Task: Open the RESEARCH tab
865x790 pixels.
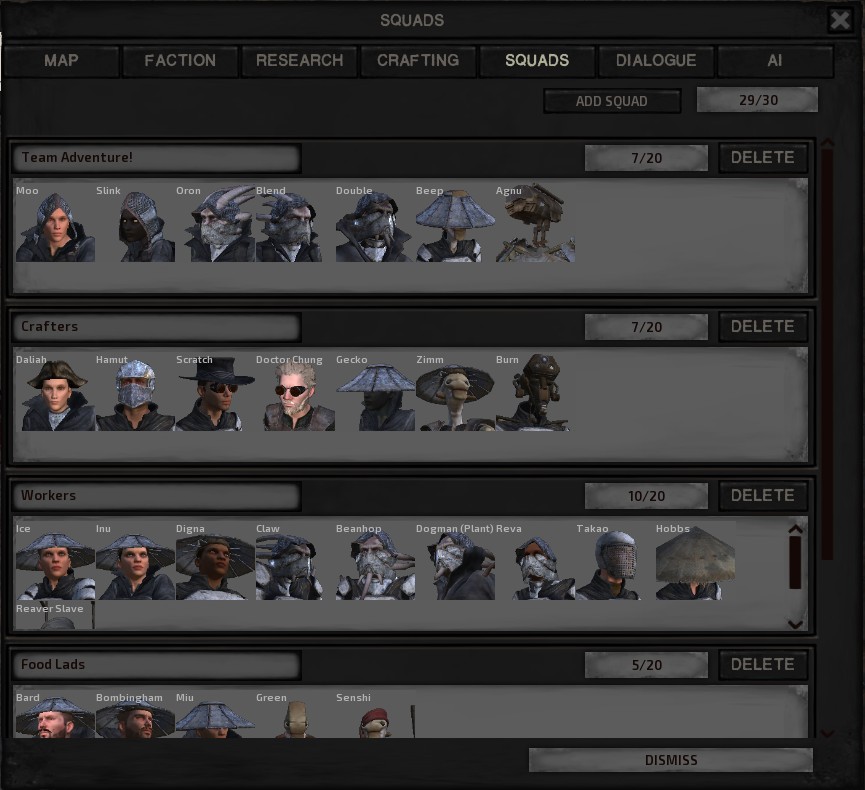Action: (x=300, y=61)
